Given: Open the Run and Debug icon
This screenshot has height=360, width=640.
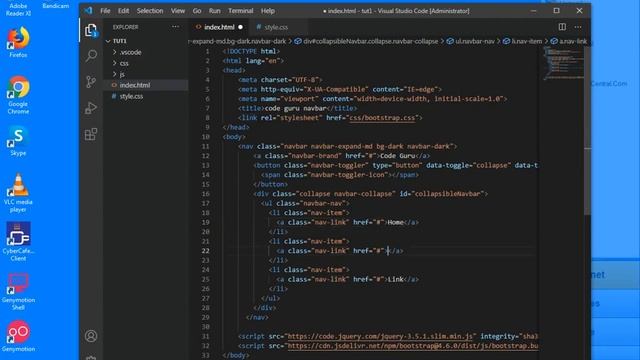Looking at the screenshot, I should click(91, 108).
